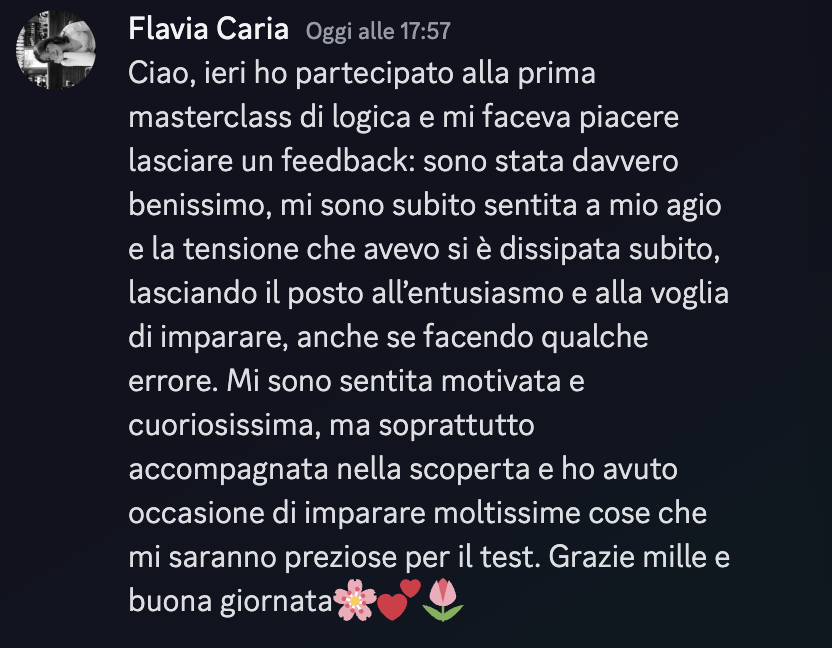
Task: Click the word "accompagnata" in the message
Action: 228,470
